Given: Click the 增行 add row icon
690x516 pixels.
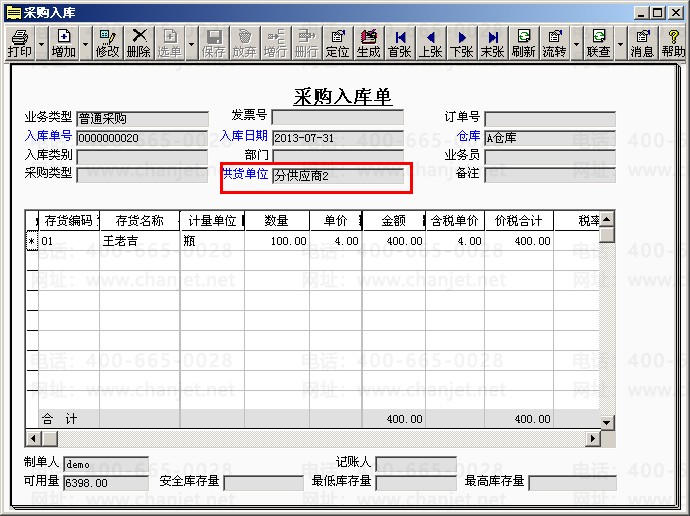Looking at the screenshot, I should coord(275,43).
